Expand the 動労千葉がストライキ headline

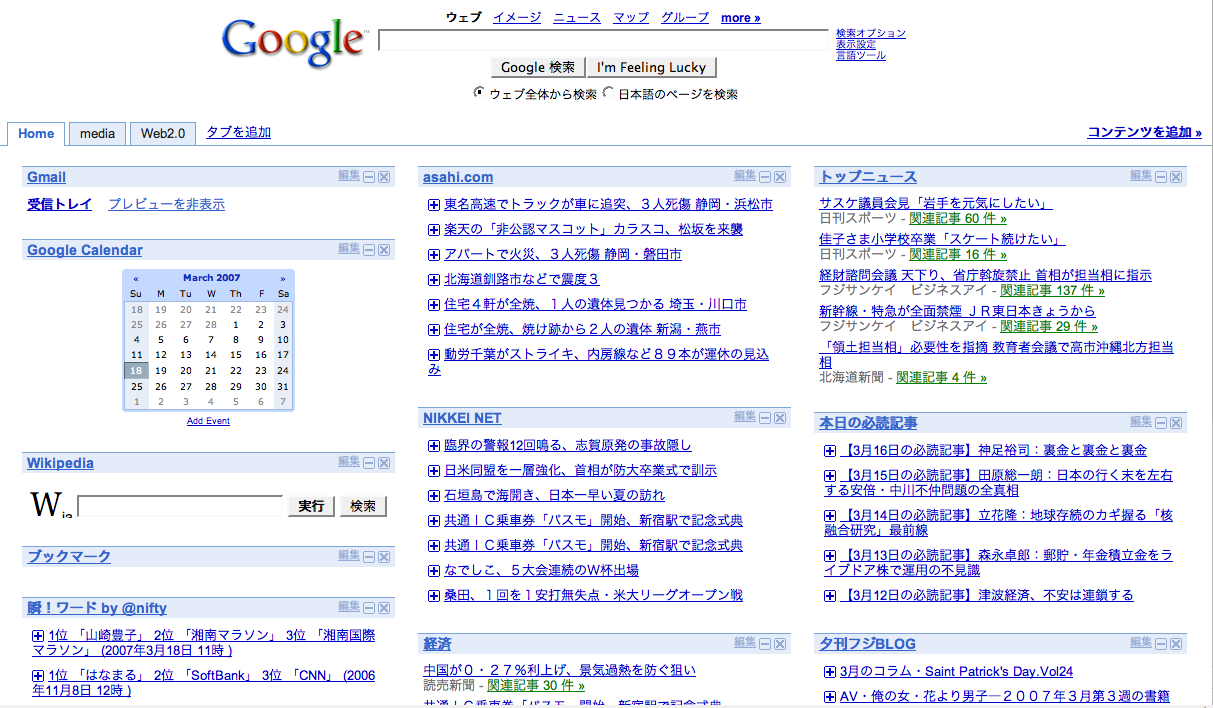tap(434, 355)
